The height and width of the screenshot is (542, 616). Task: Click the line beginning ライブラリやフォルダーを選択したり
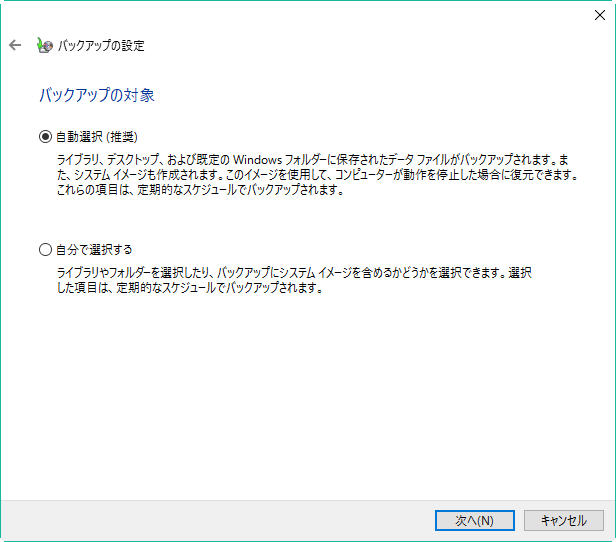point(294,273)
